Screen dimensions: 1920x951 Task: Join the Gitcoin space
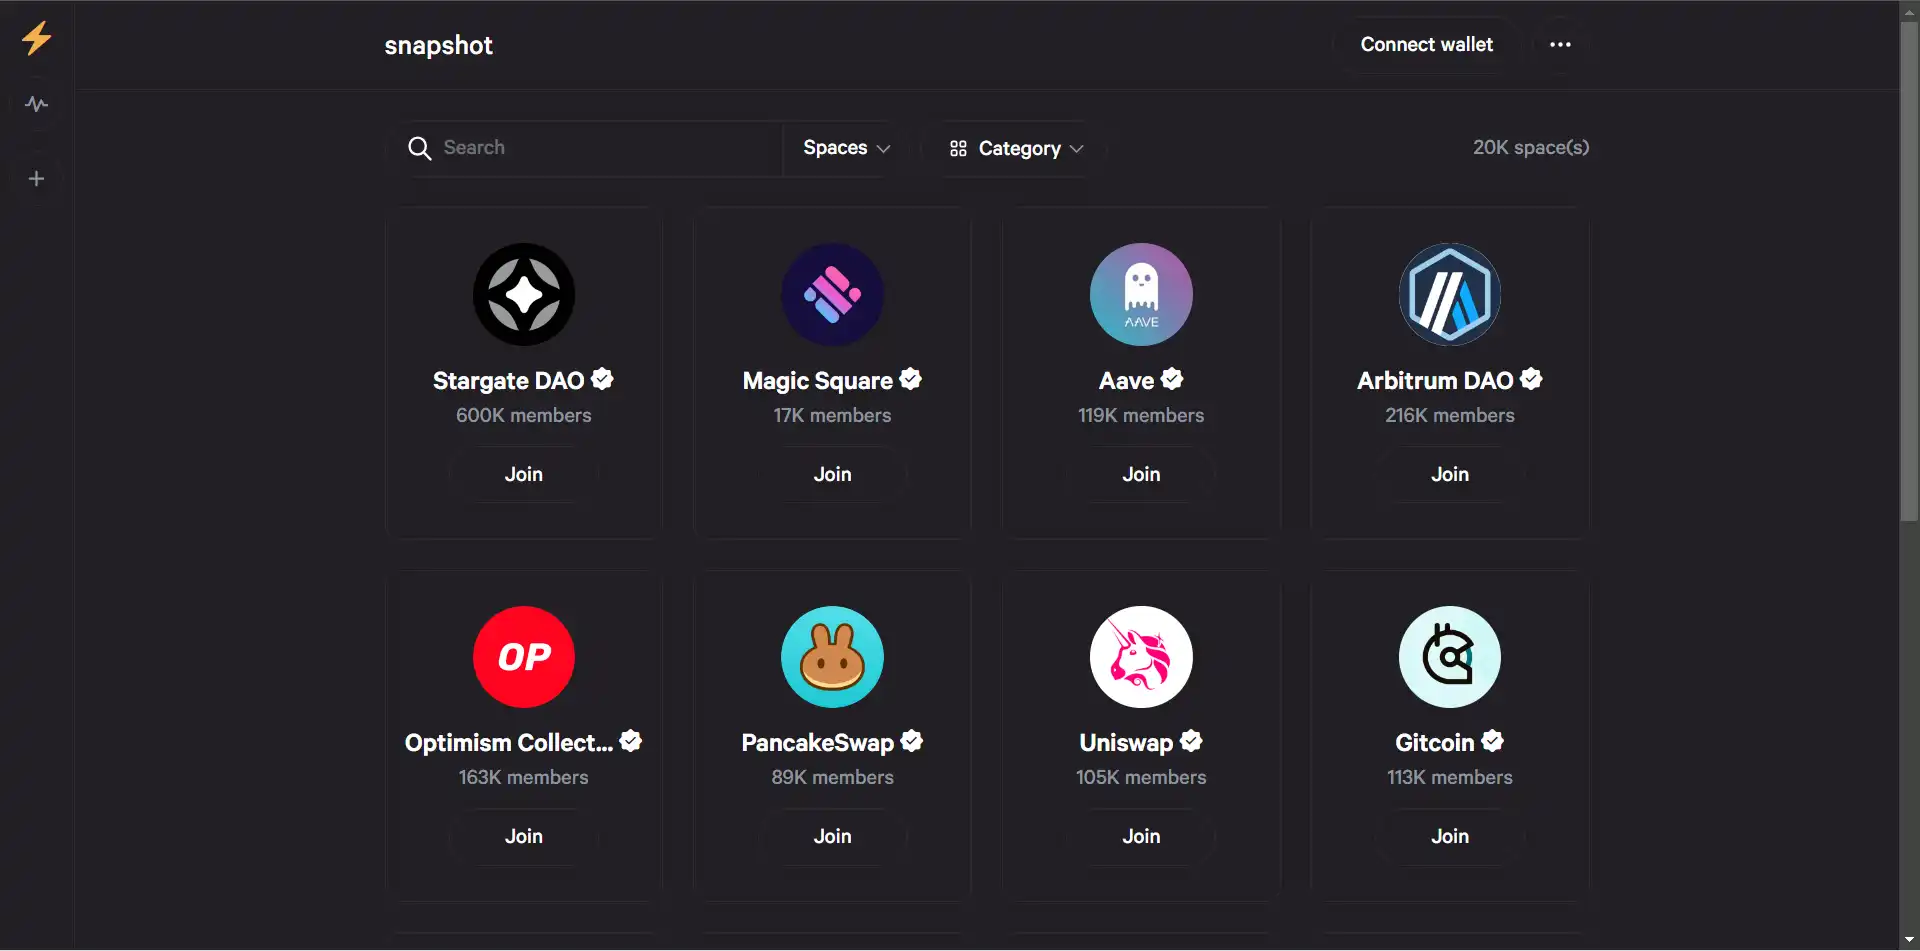click(x=1450, y=836)
